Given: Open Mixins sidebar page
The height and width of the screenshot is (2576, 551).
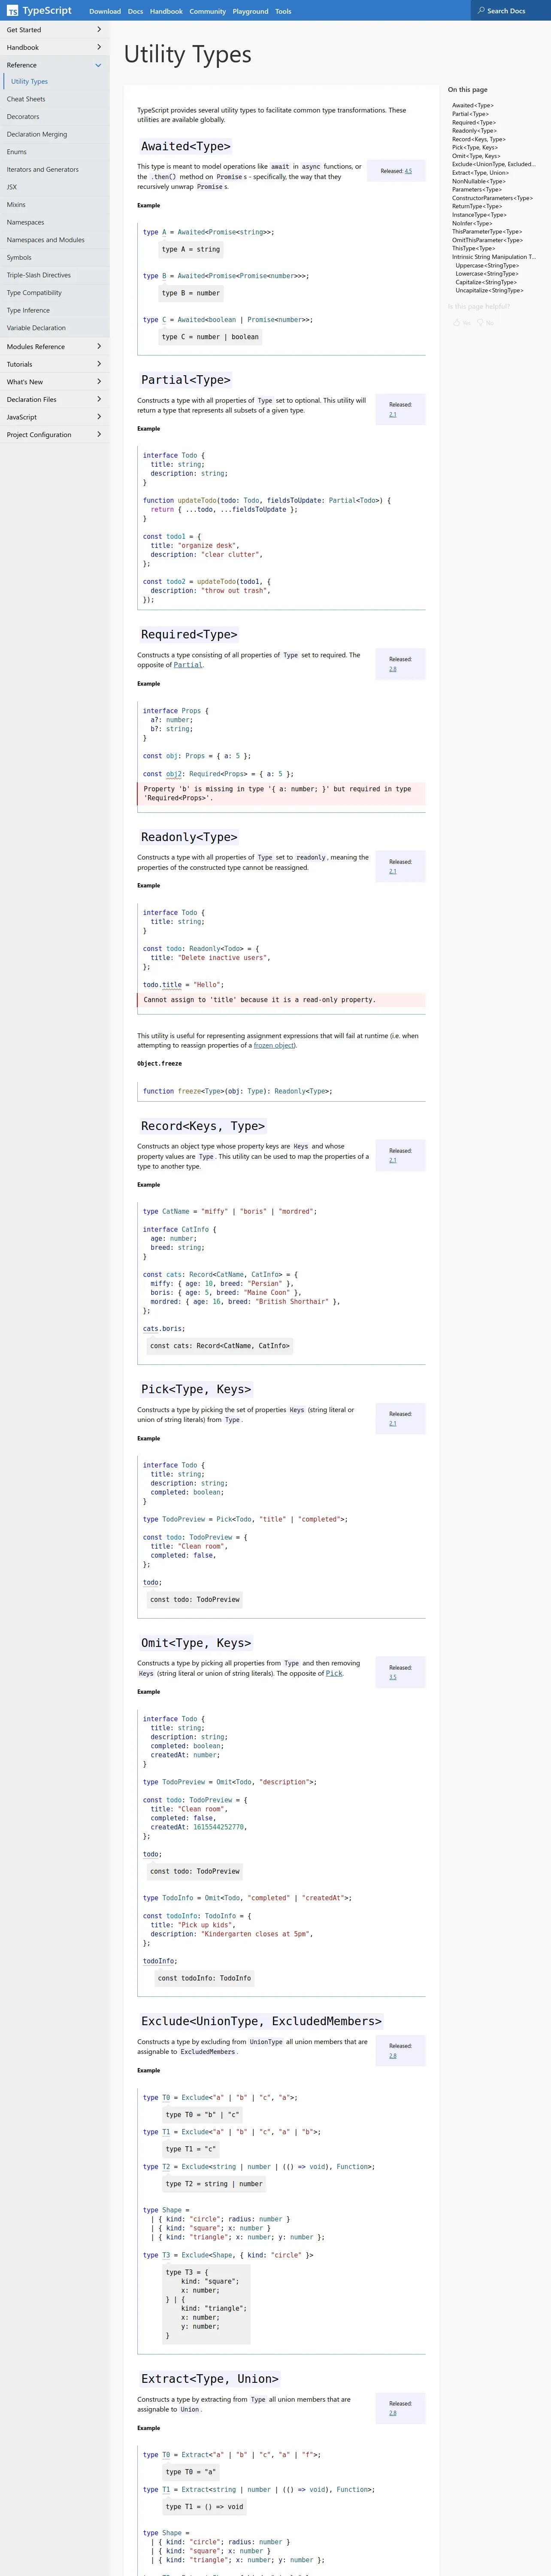Looking at the screenshot, I should coord(54,205).
